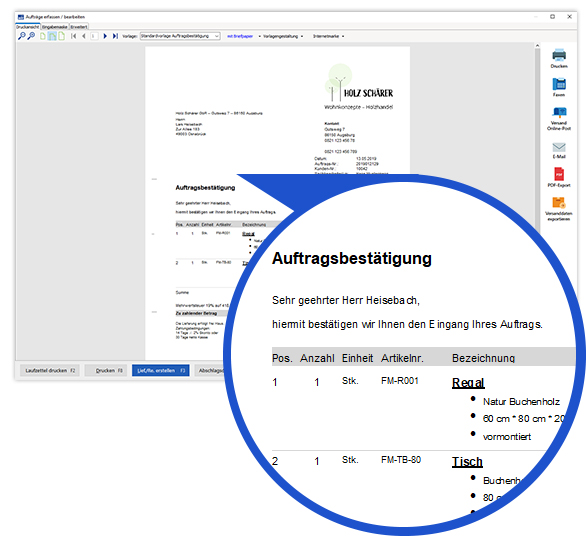The image size is (586, 540).
Task: Switch to the Eingabemaske tab
Action: [55, 27]
